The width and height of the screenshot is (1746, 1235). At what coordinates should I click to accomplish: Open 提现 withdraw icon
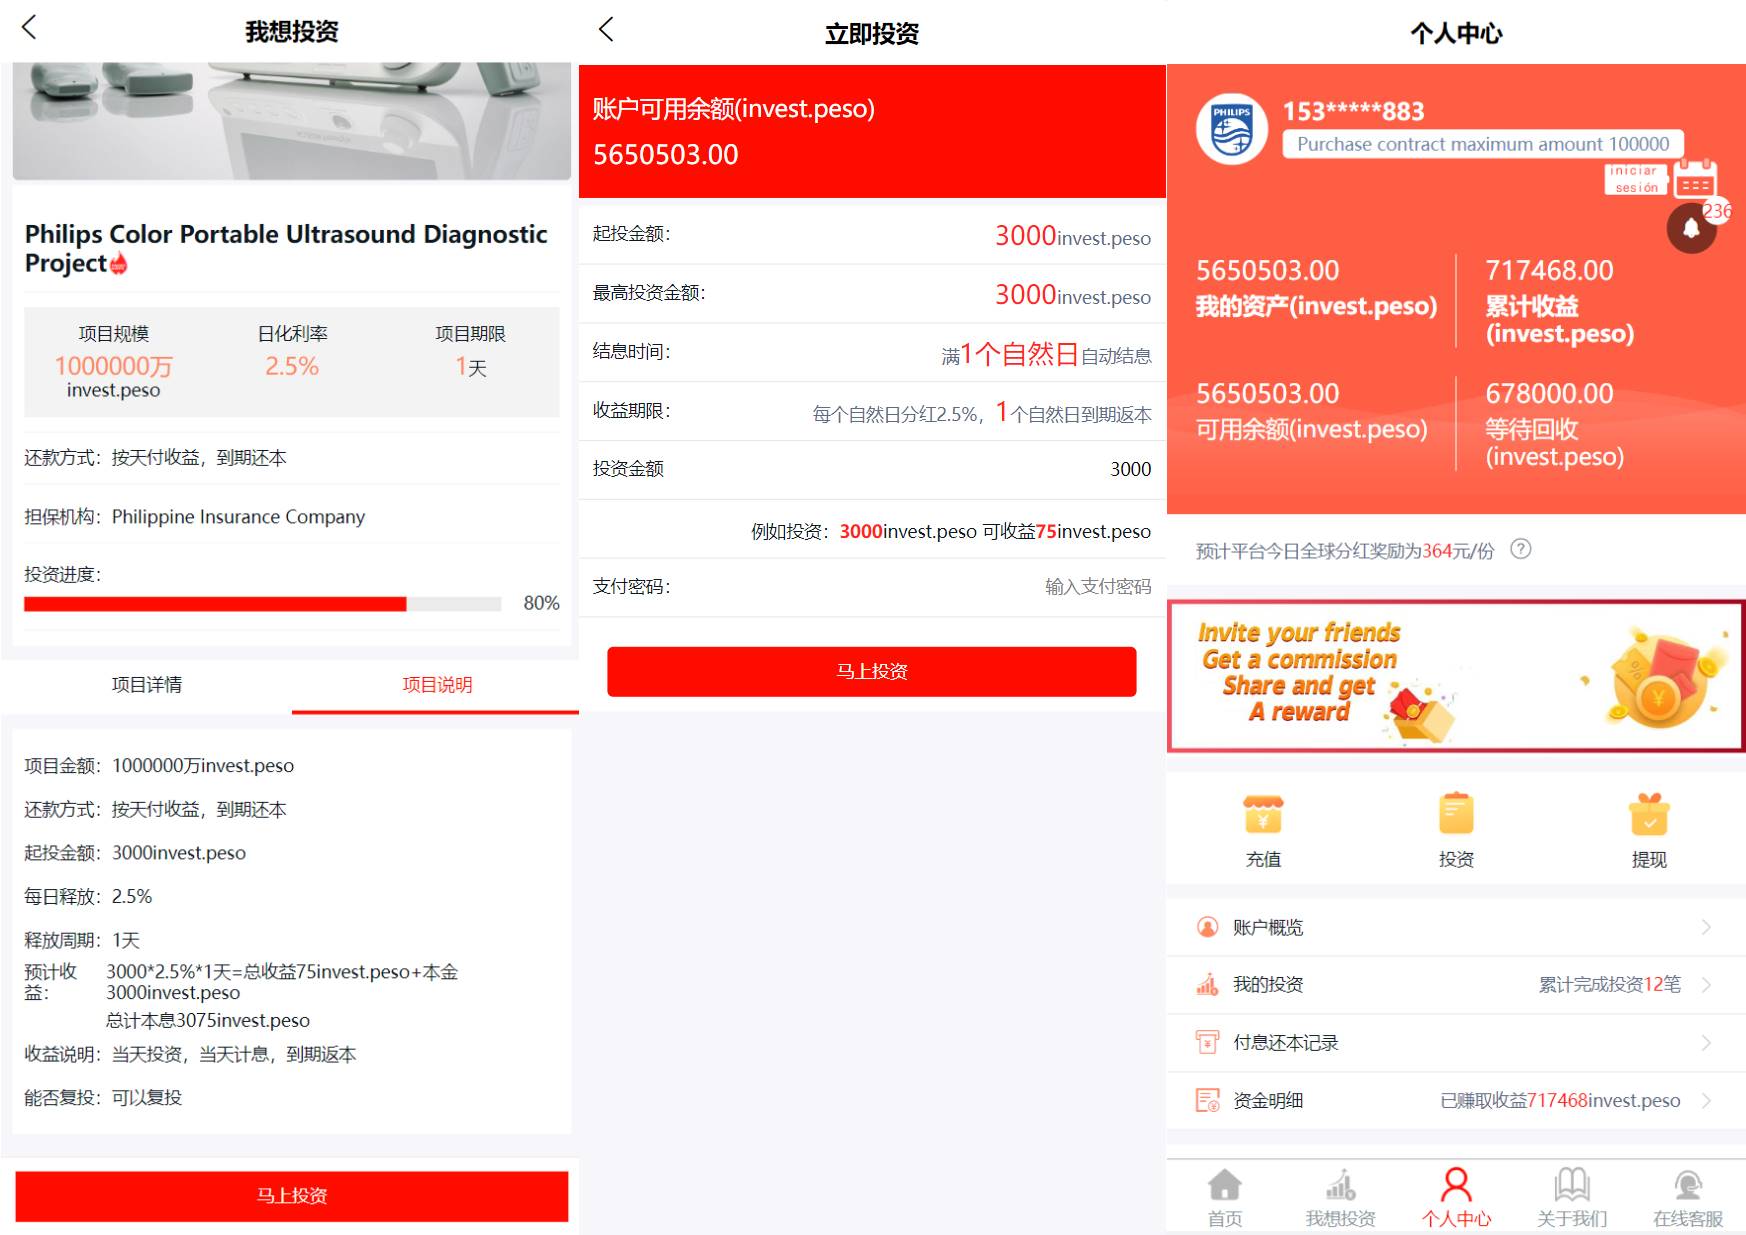(x=1649, y=814)
